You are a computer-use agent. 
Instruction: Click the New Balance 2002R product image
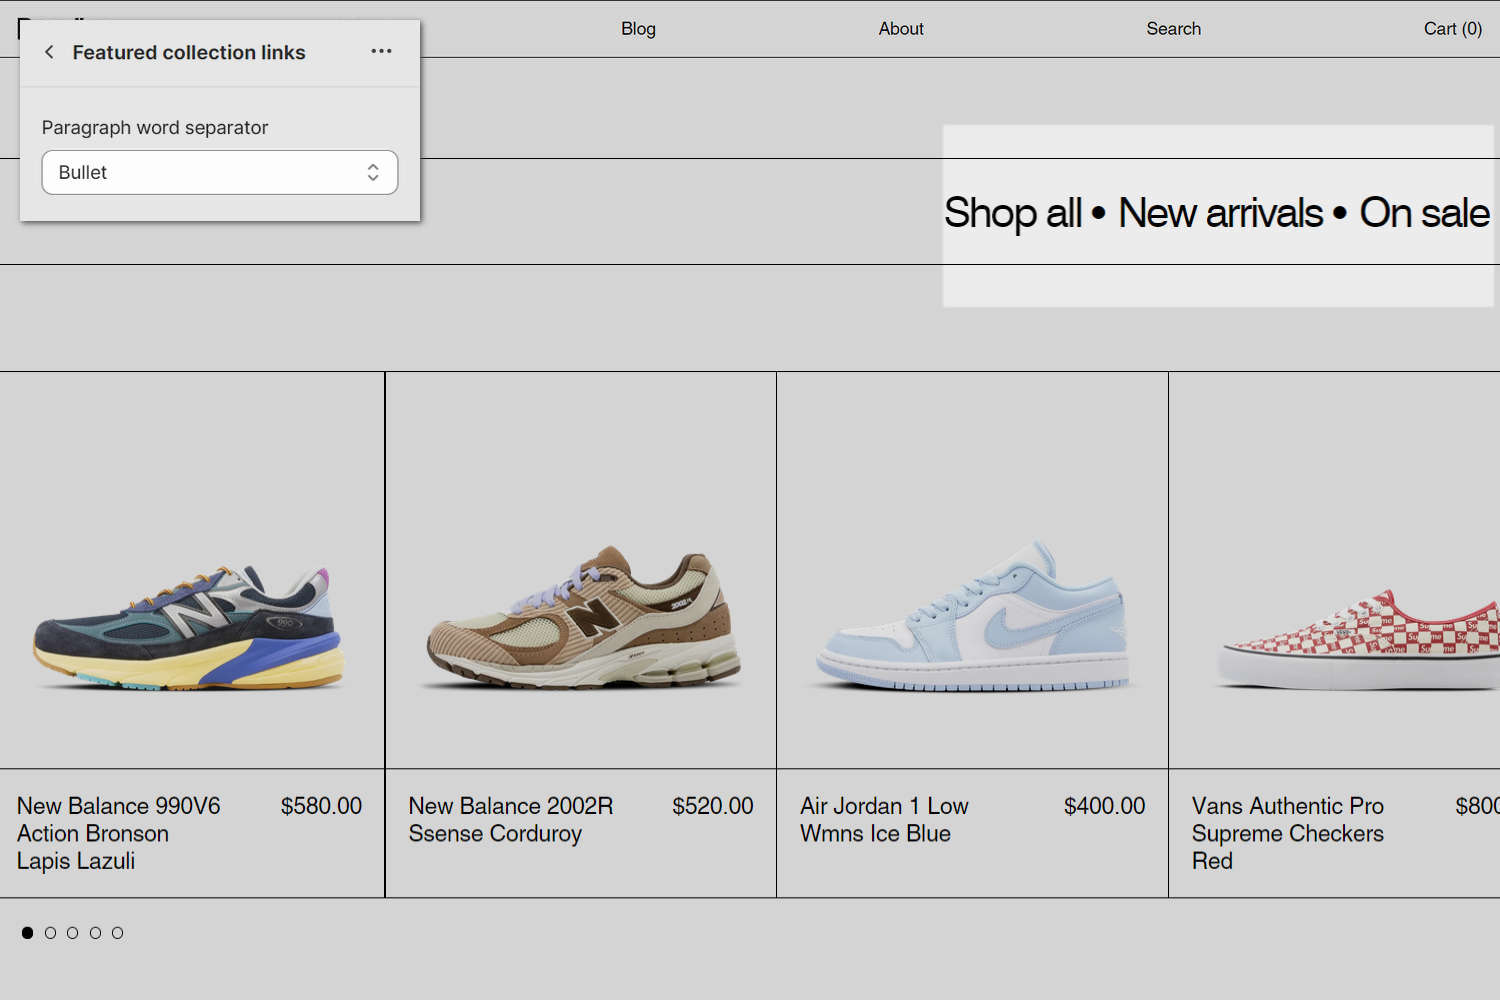(579, 572)
